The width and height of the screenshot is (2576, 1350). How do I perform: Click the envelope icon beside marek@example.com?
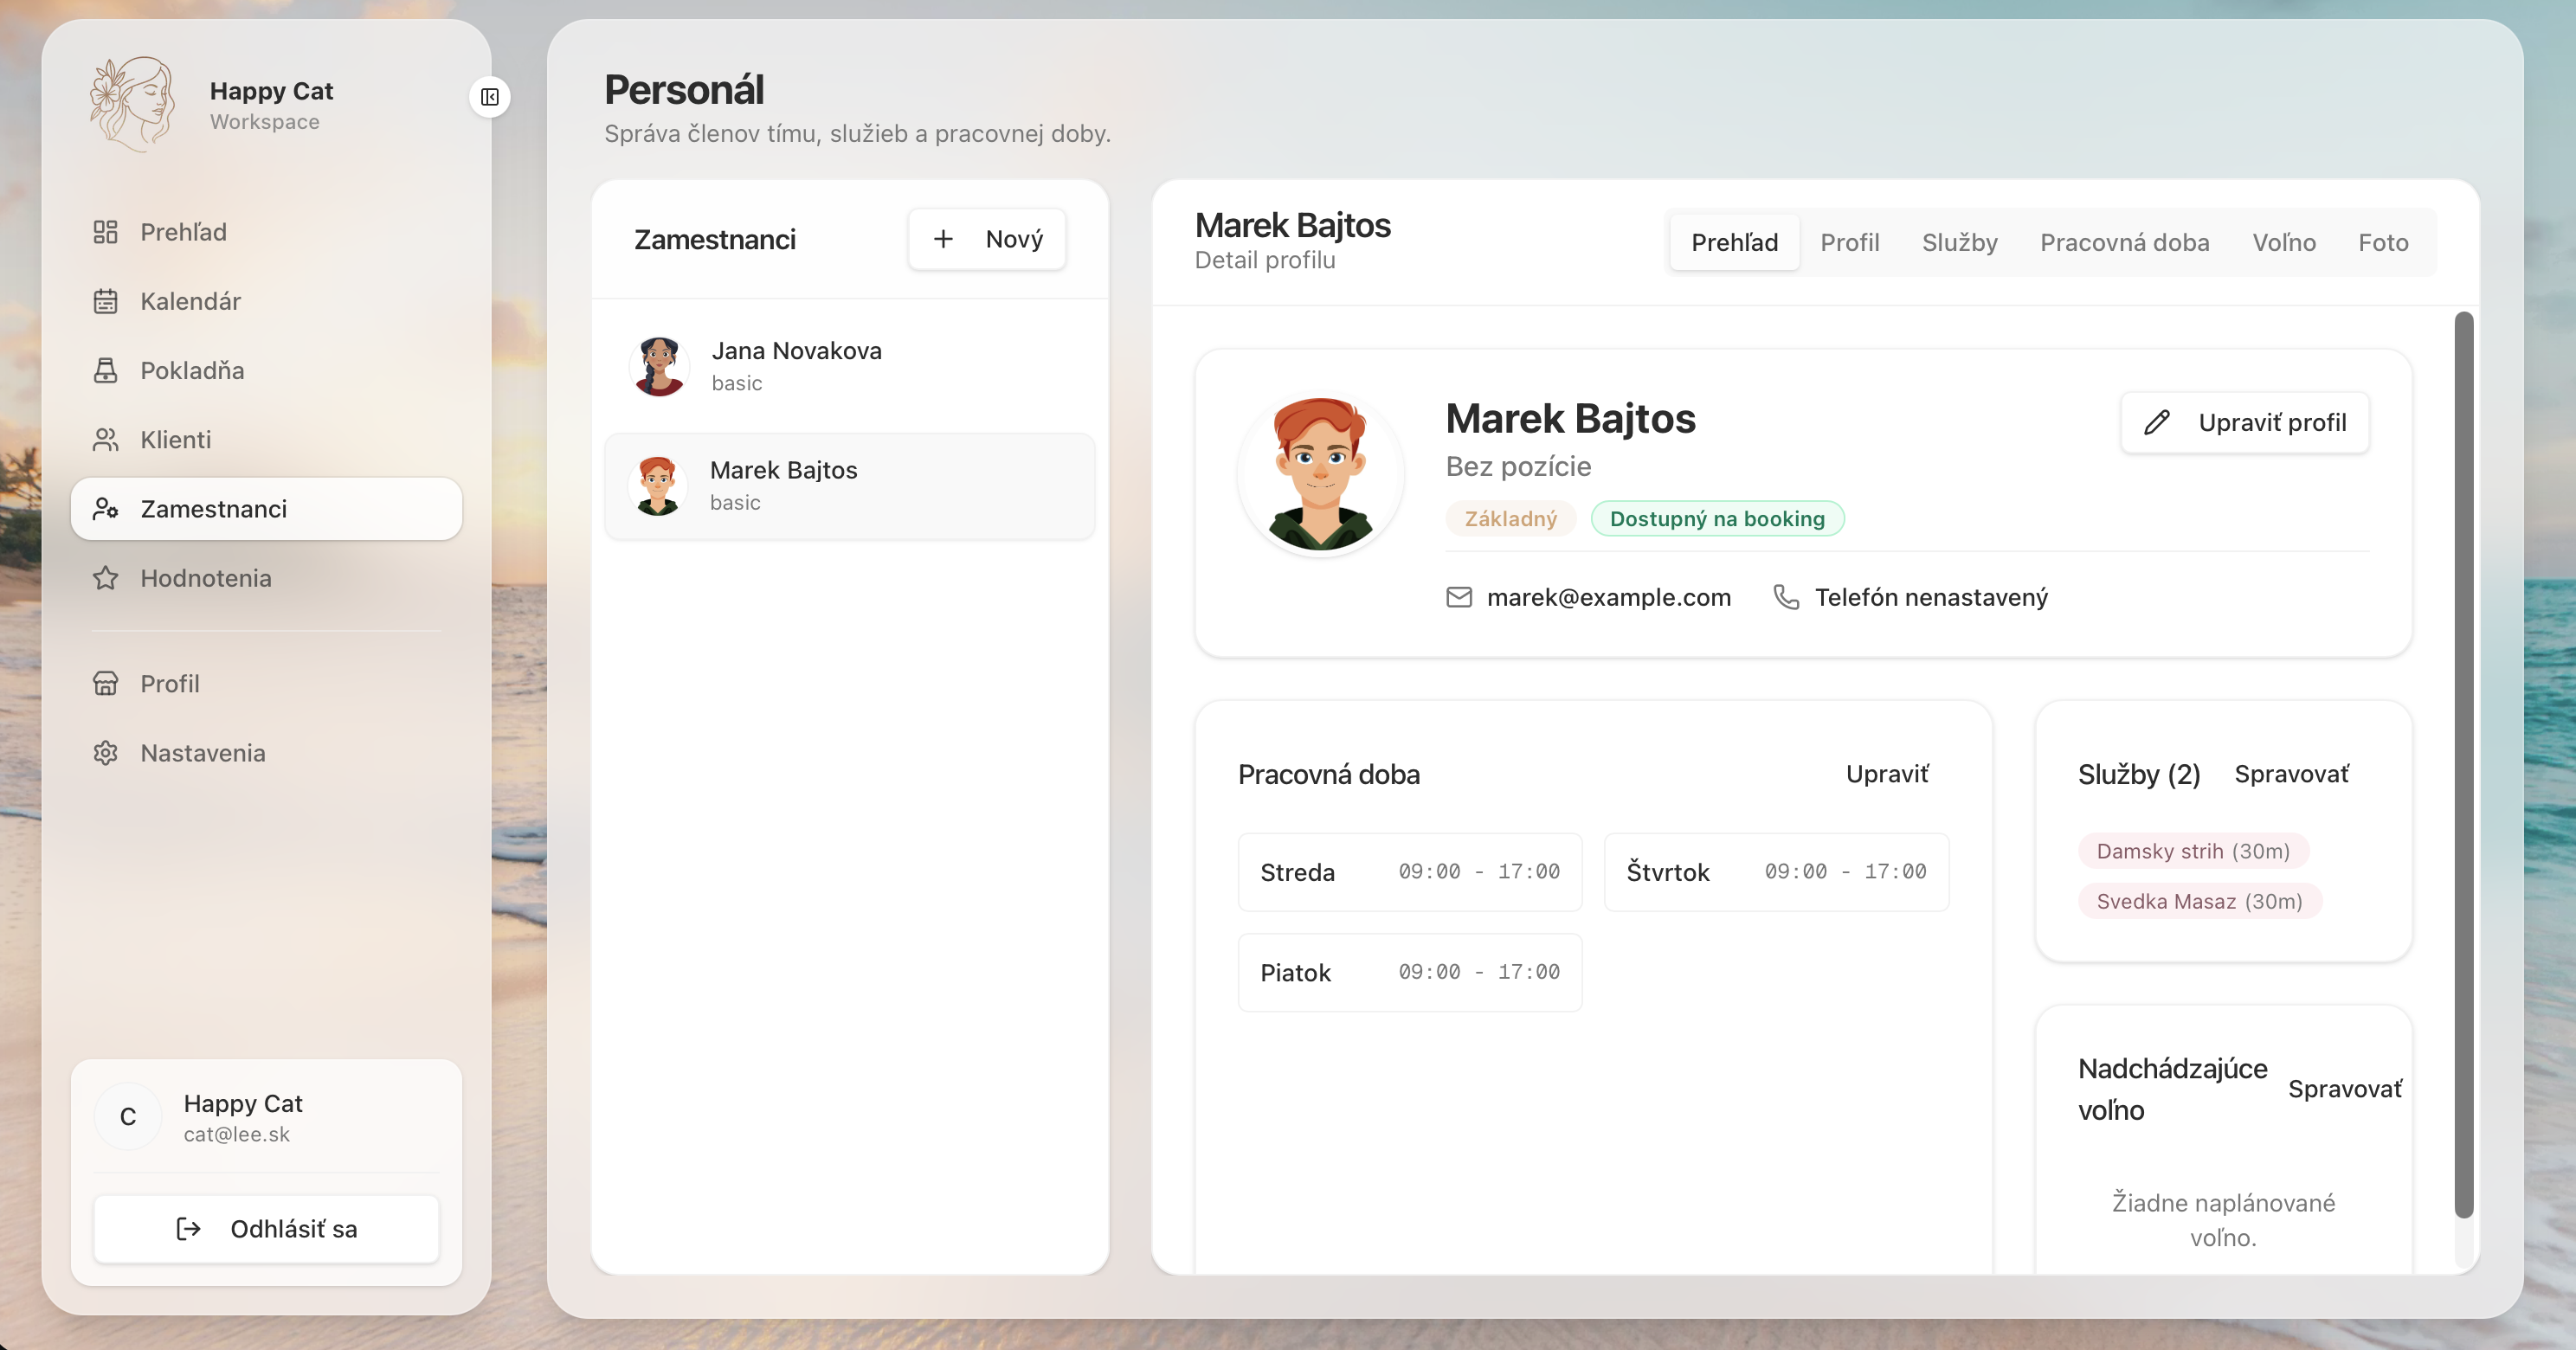click(1459, 597)
